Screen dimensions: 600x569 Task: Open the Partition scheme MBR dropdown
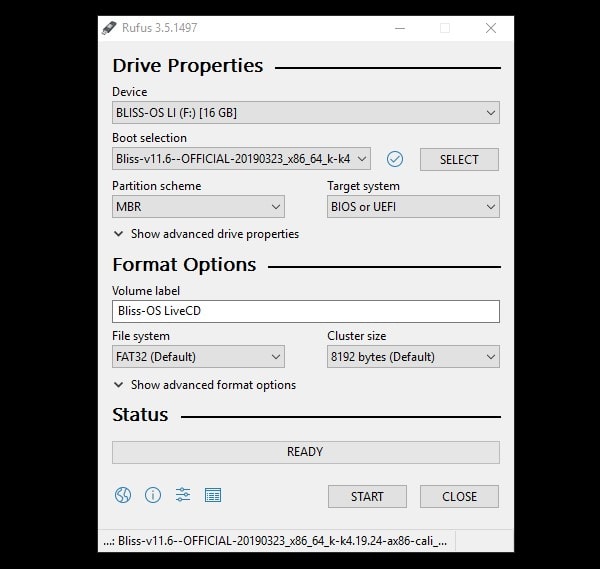[x=198, y=207]
